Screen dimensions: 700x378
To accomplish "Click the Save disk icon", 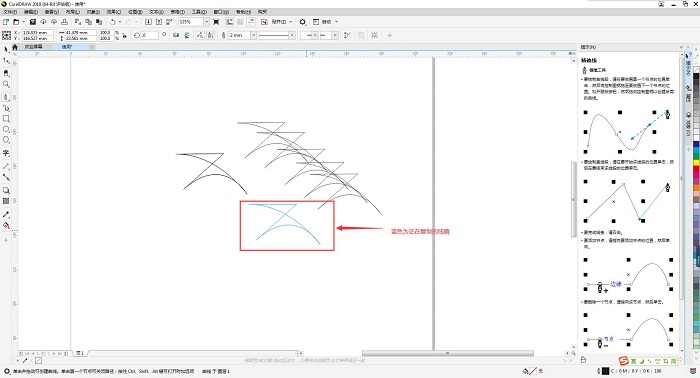I will 33,22.
